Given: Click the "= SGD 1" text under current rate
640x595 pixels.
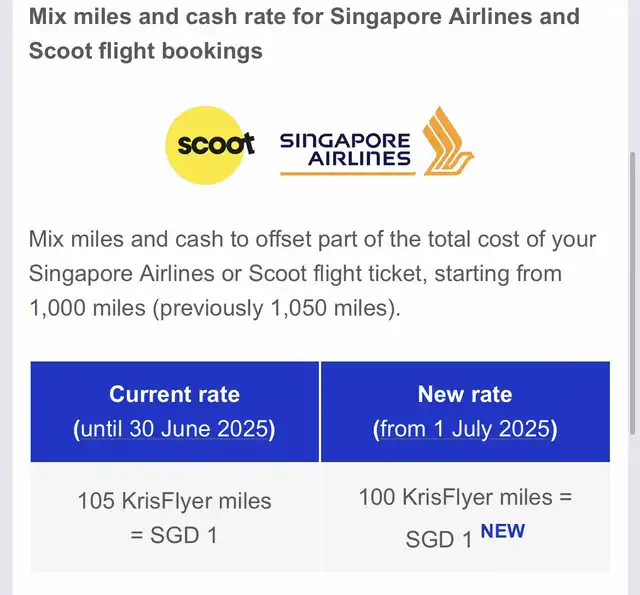Looking at the screenshot, I should [x=174, y=535].
